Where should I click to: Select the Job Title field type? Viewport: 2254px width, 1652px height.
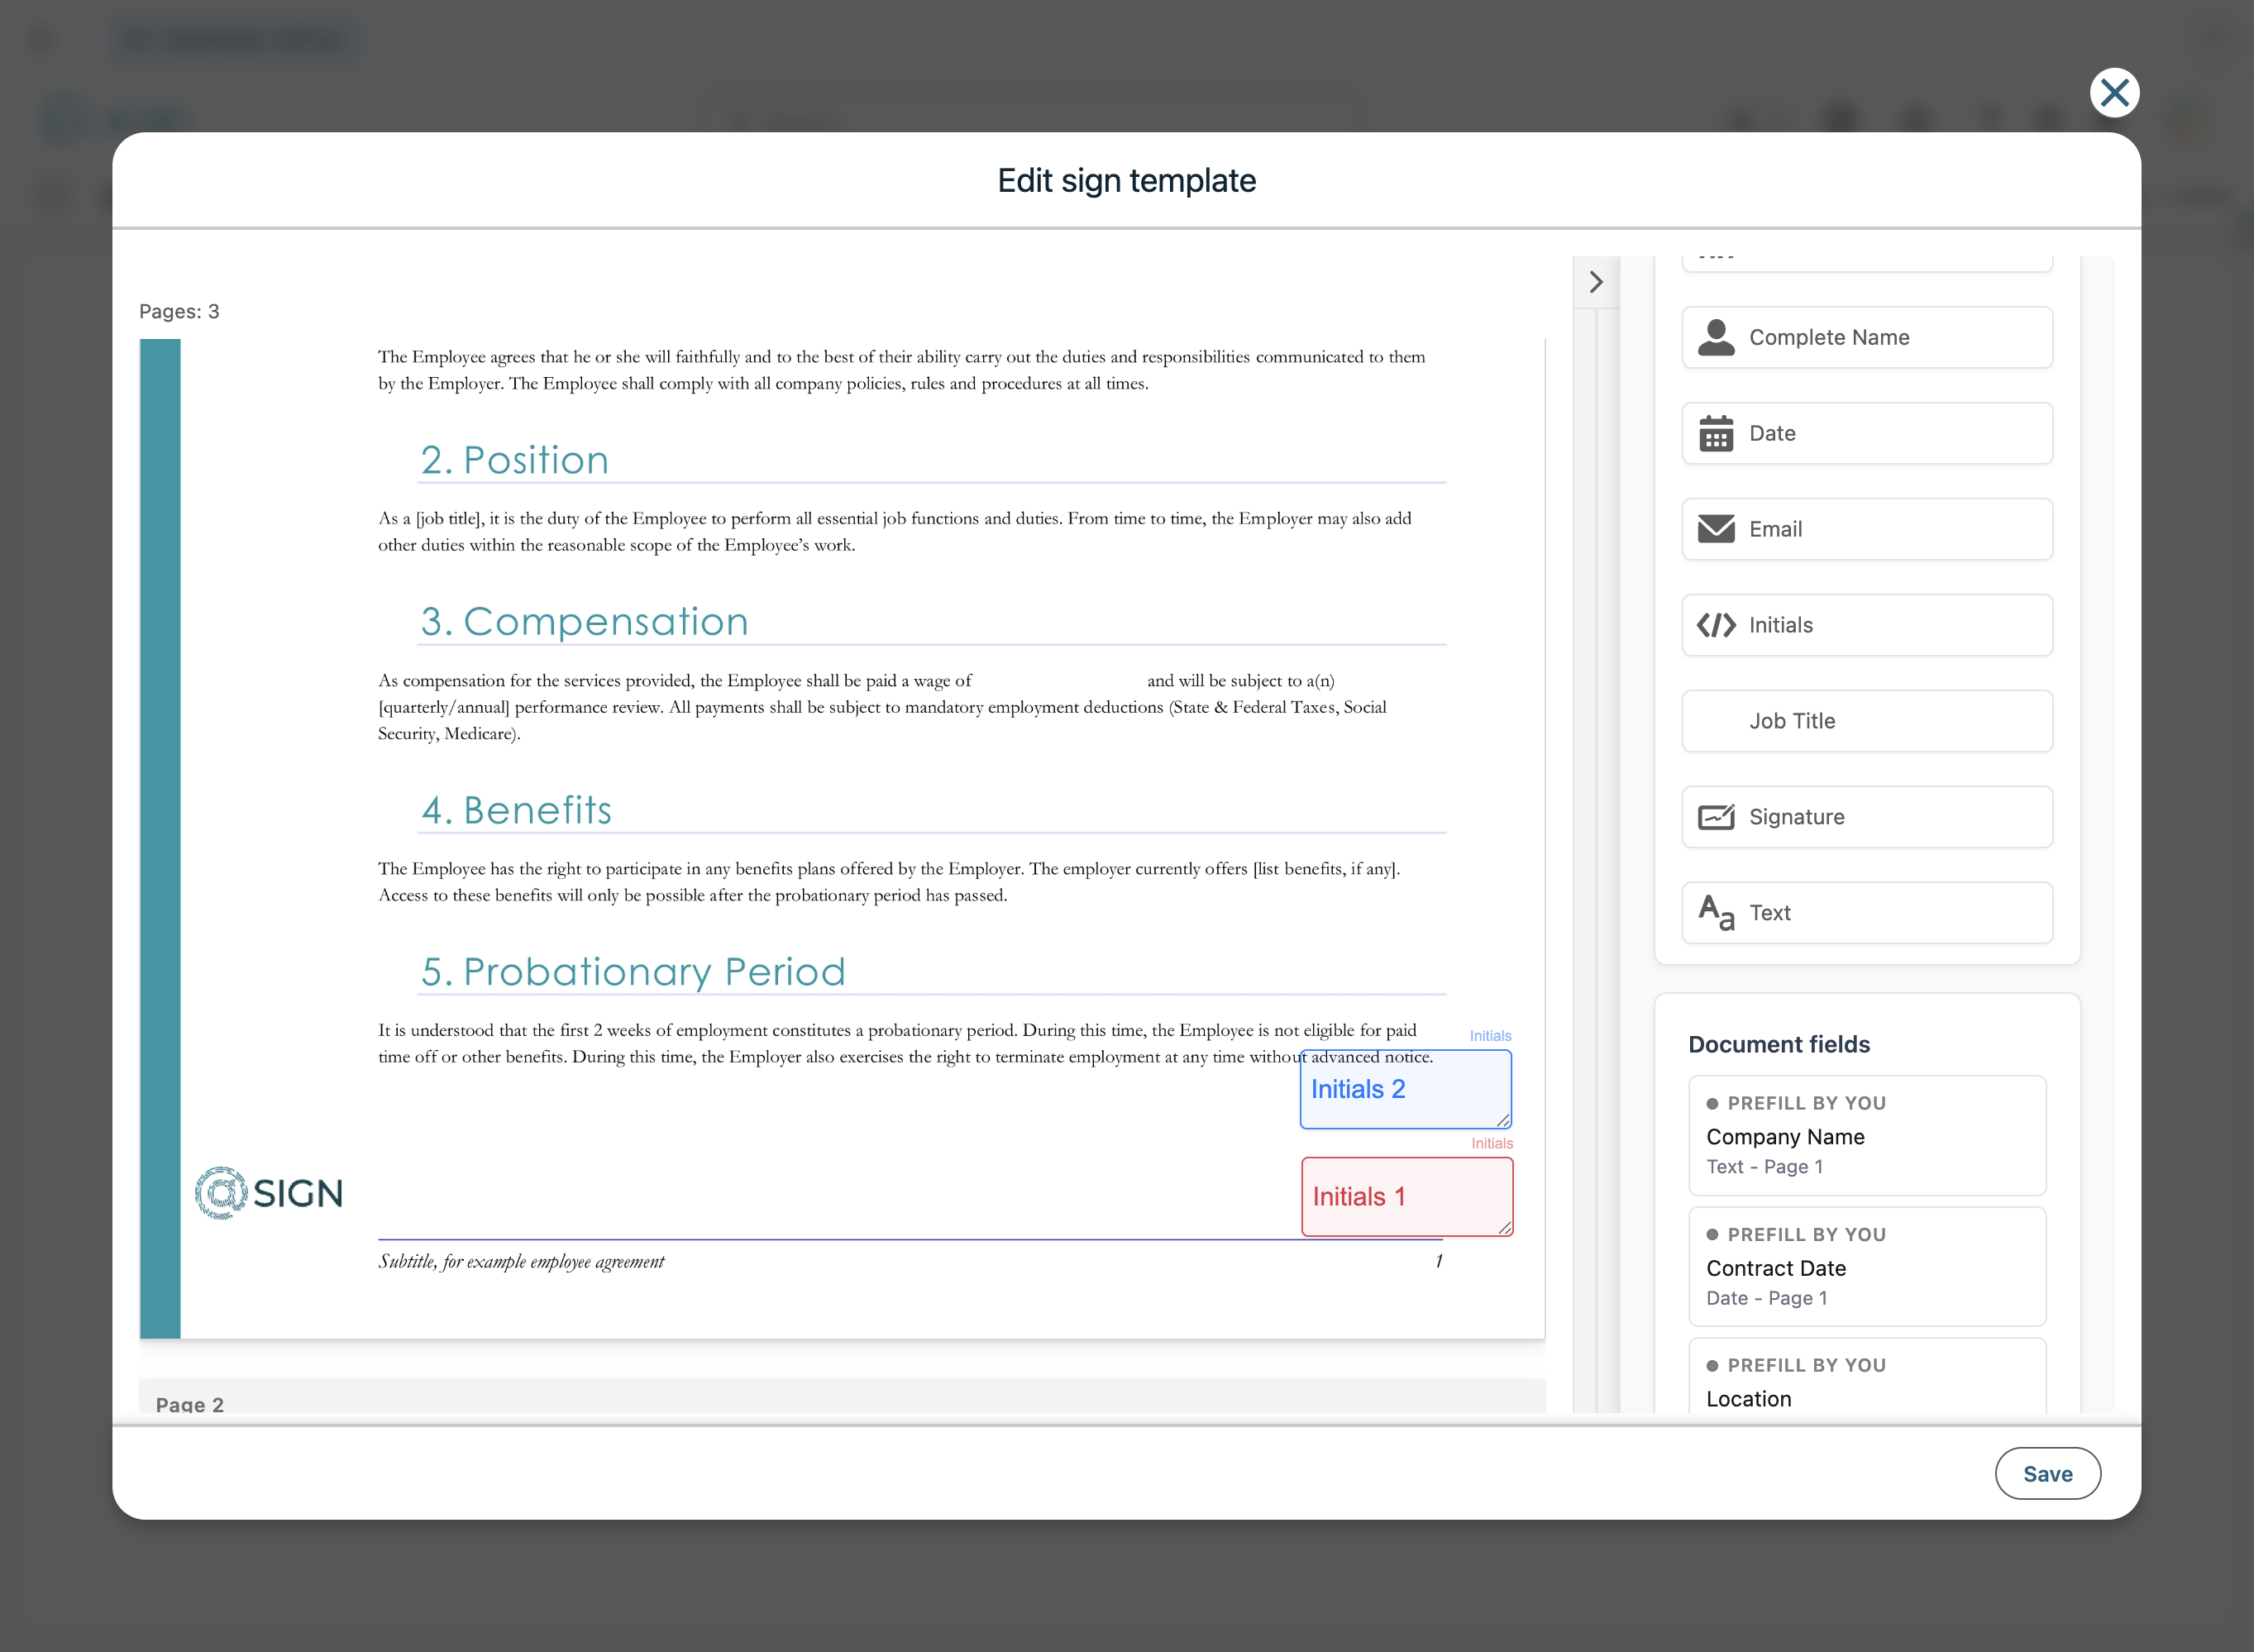[x=1866, y=721]
